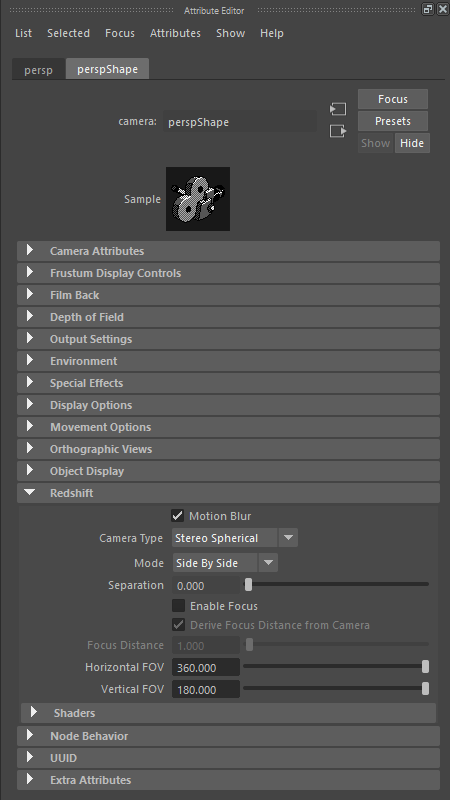The image size is (450, 800).
Task: Click the input connection arrow icon
Action: [x=338, y=109]
